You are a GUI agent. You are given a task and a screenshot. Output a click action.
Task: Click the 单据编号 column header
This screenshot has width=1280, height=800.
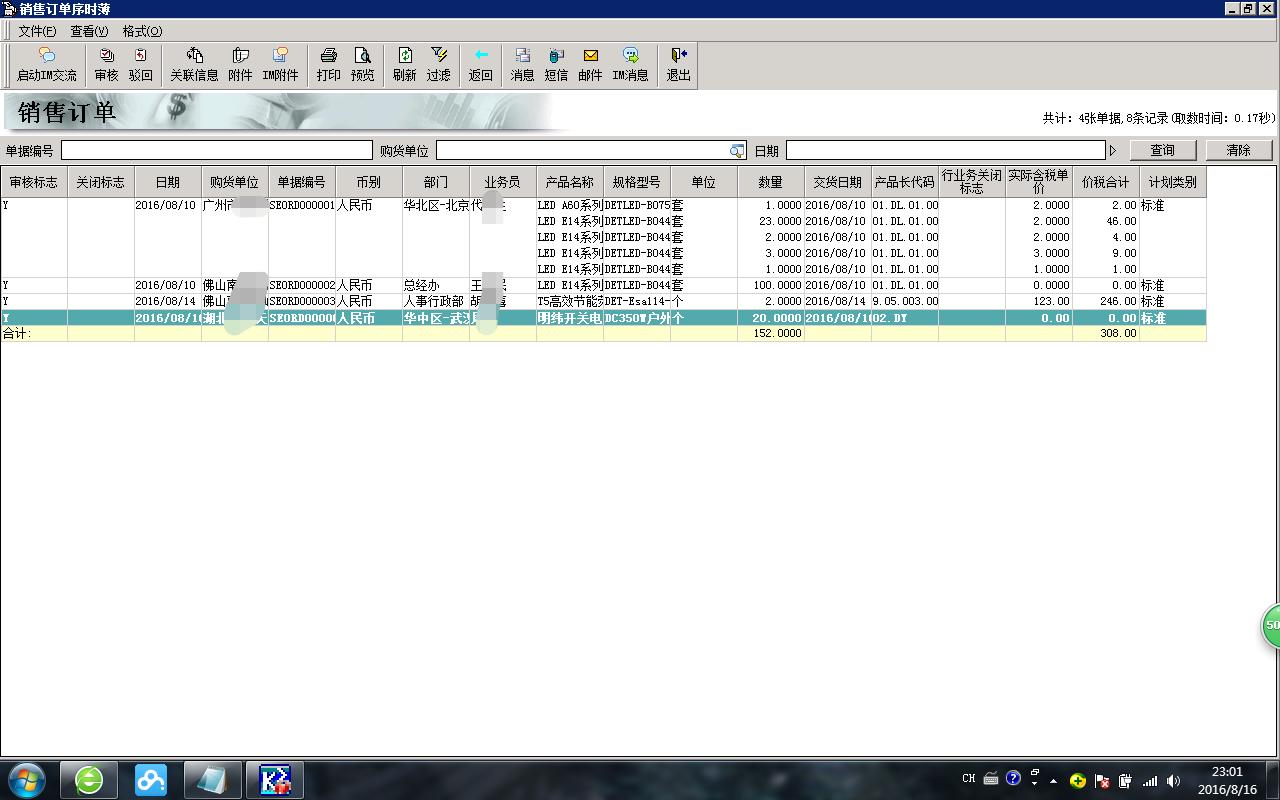pos(302,182)
